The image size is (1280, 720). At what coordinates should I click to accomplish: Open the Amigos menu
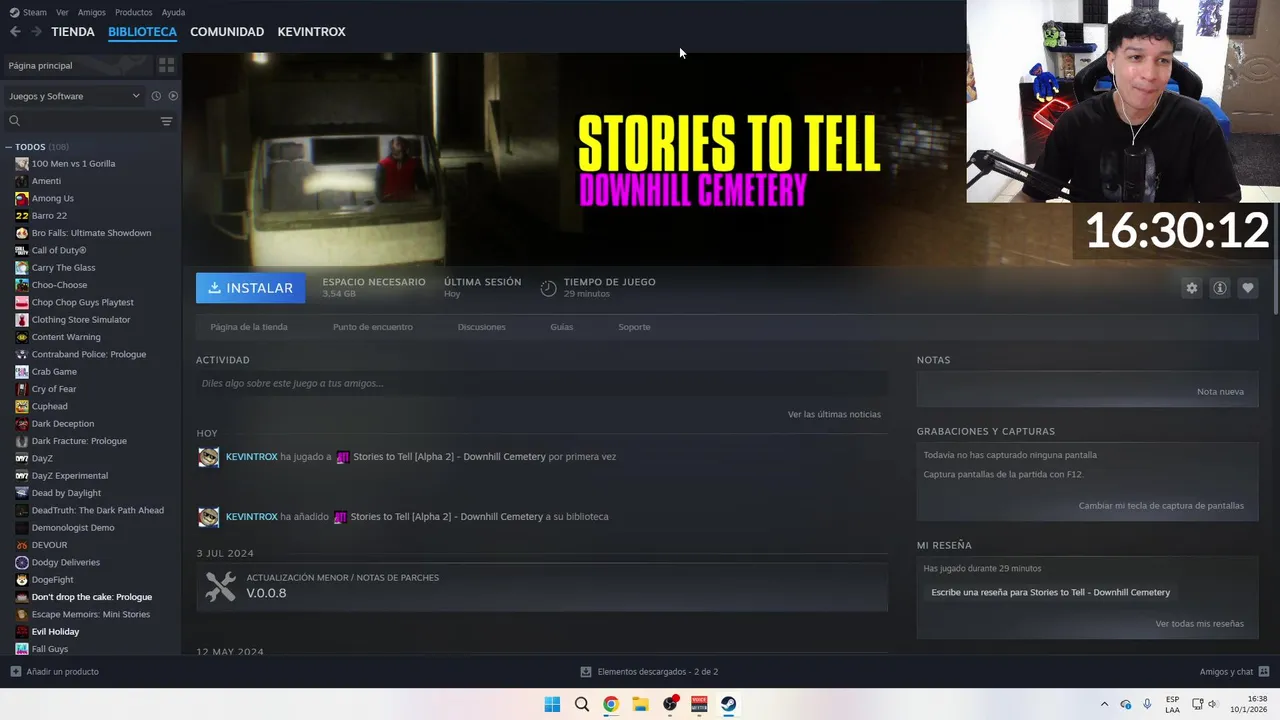(91, 12)
